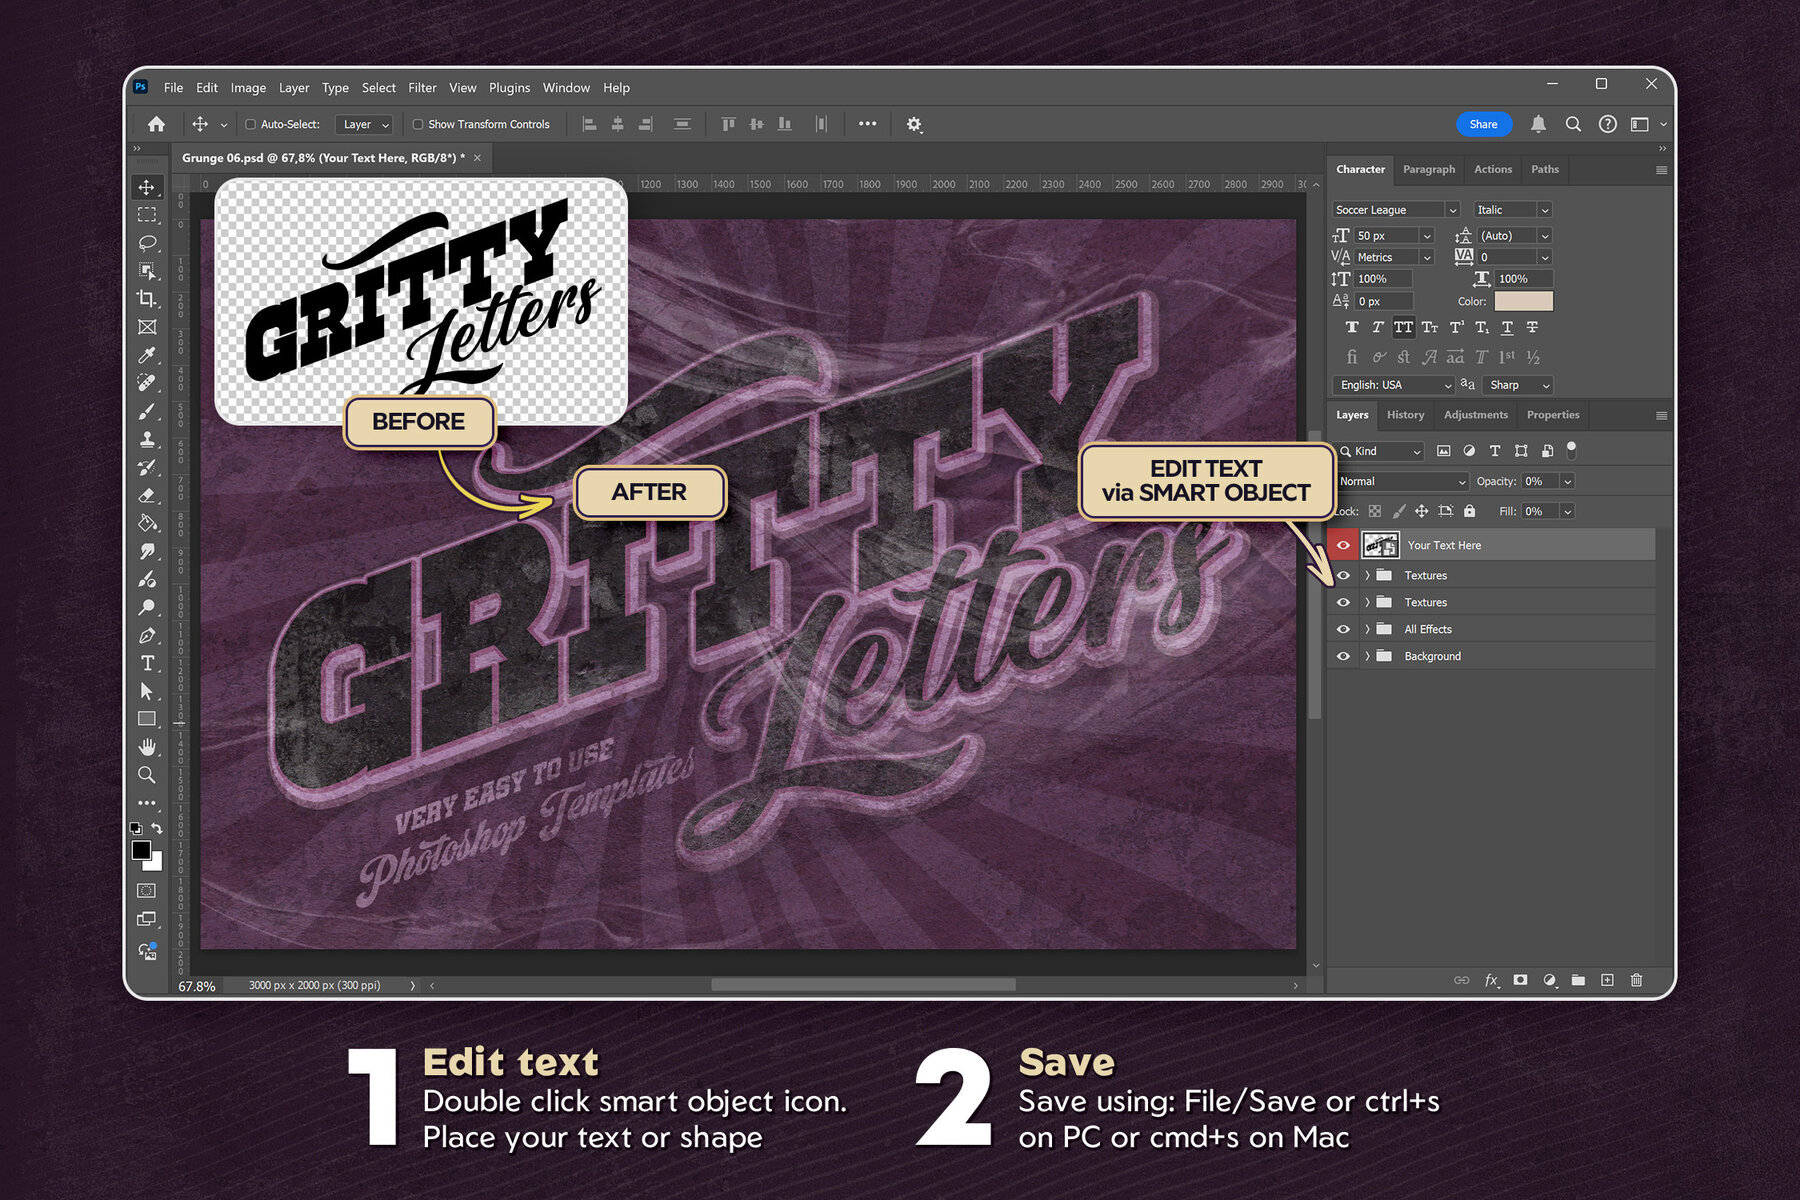Image resolution: width=1800 pixels, height=1200 pixels.
Task: Select the Your Text Here smart object thumbnail
Action: click(x=1383, y=545)
